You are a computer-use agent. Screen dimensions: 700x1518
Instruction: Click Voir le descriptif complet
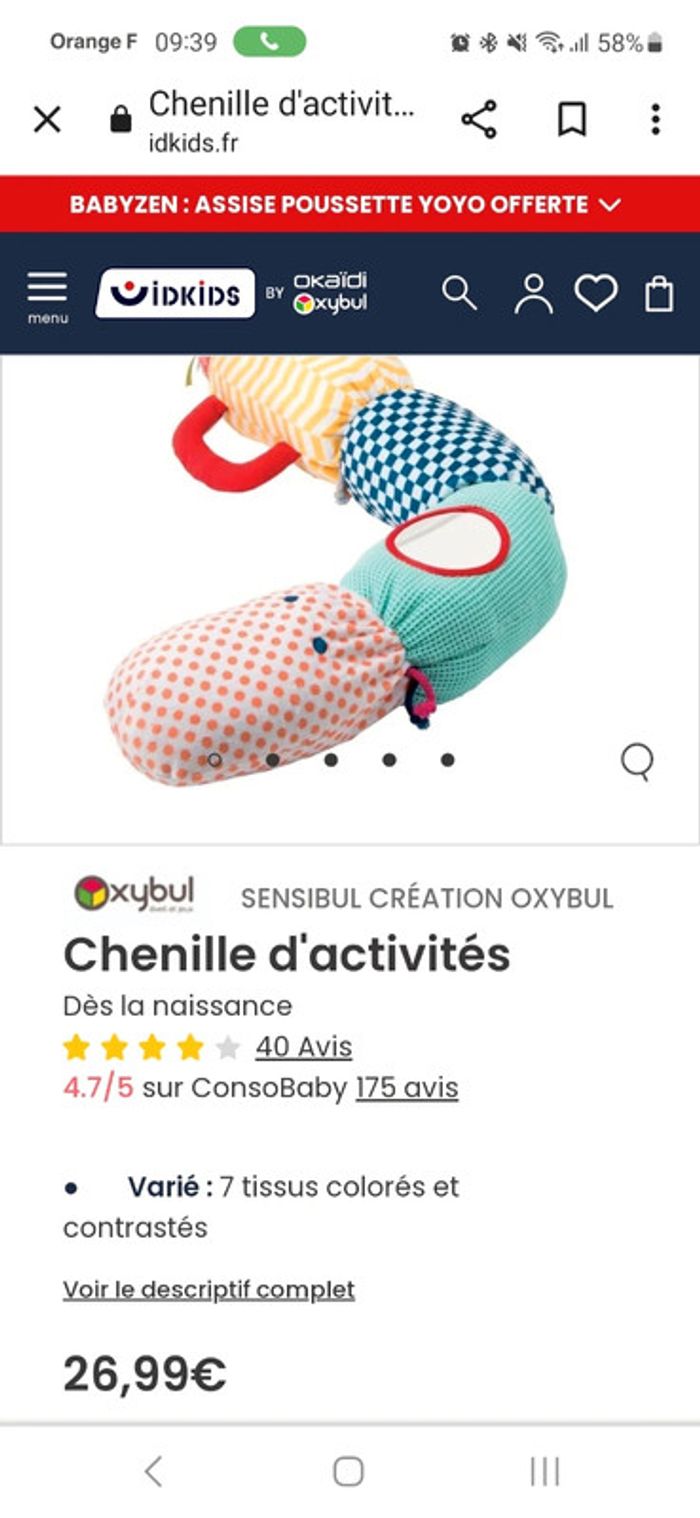[x=209, y=1290]
